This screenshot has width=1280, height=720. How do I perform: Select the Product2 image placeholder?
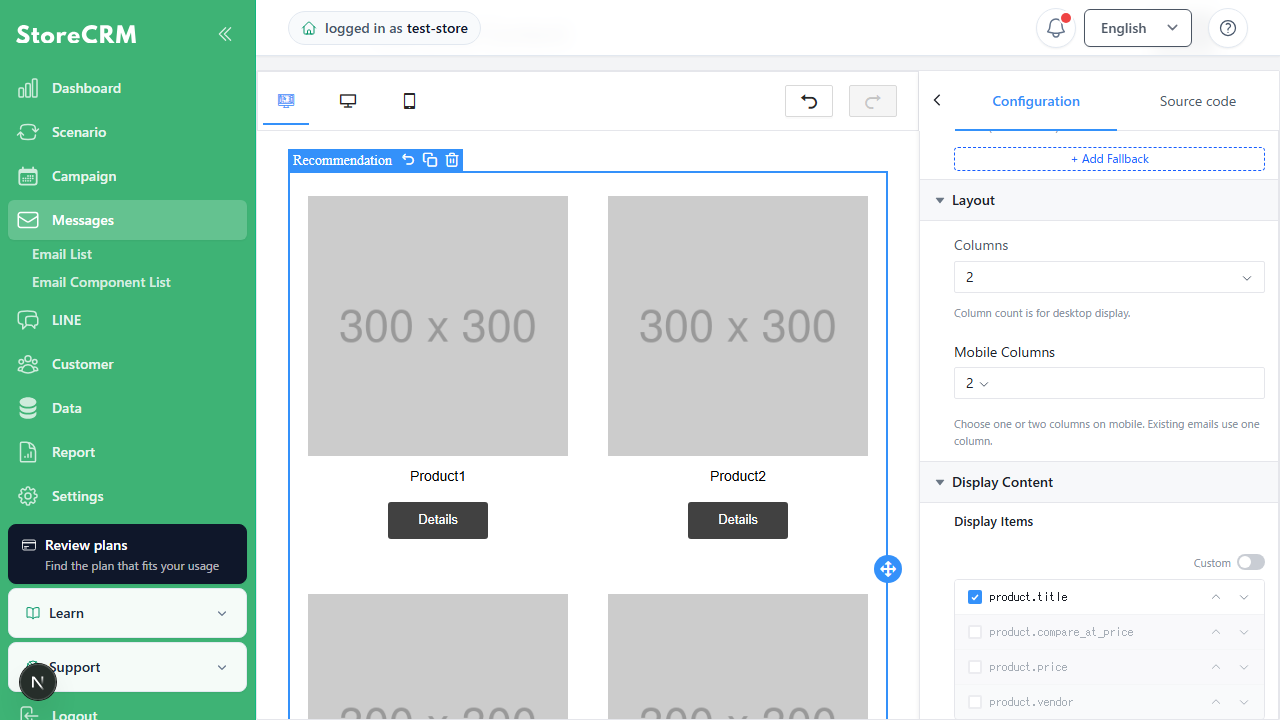click(738, 326)
